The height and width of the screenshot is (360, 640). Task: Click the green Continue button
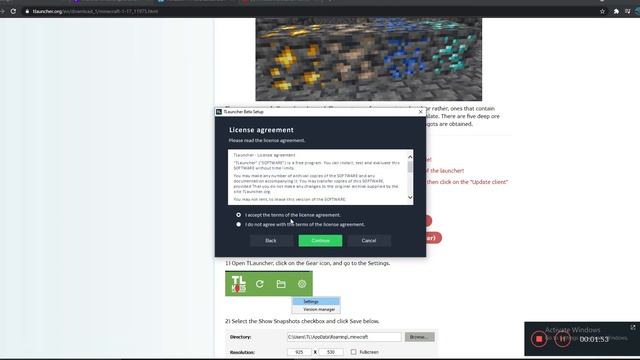click(x=320, y=240)
